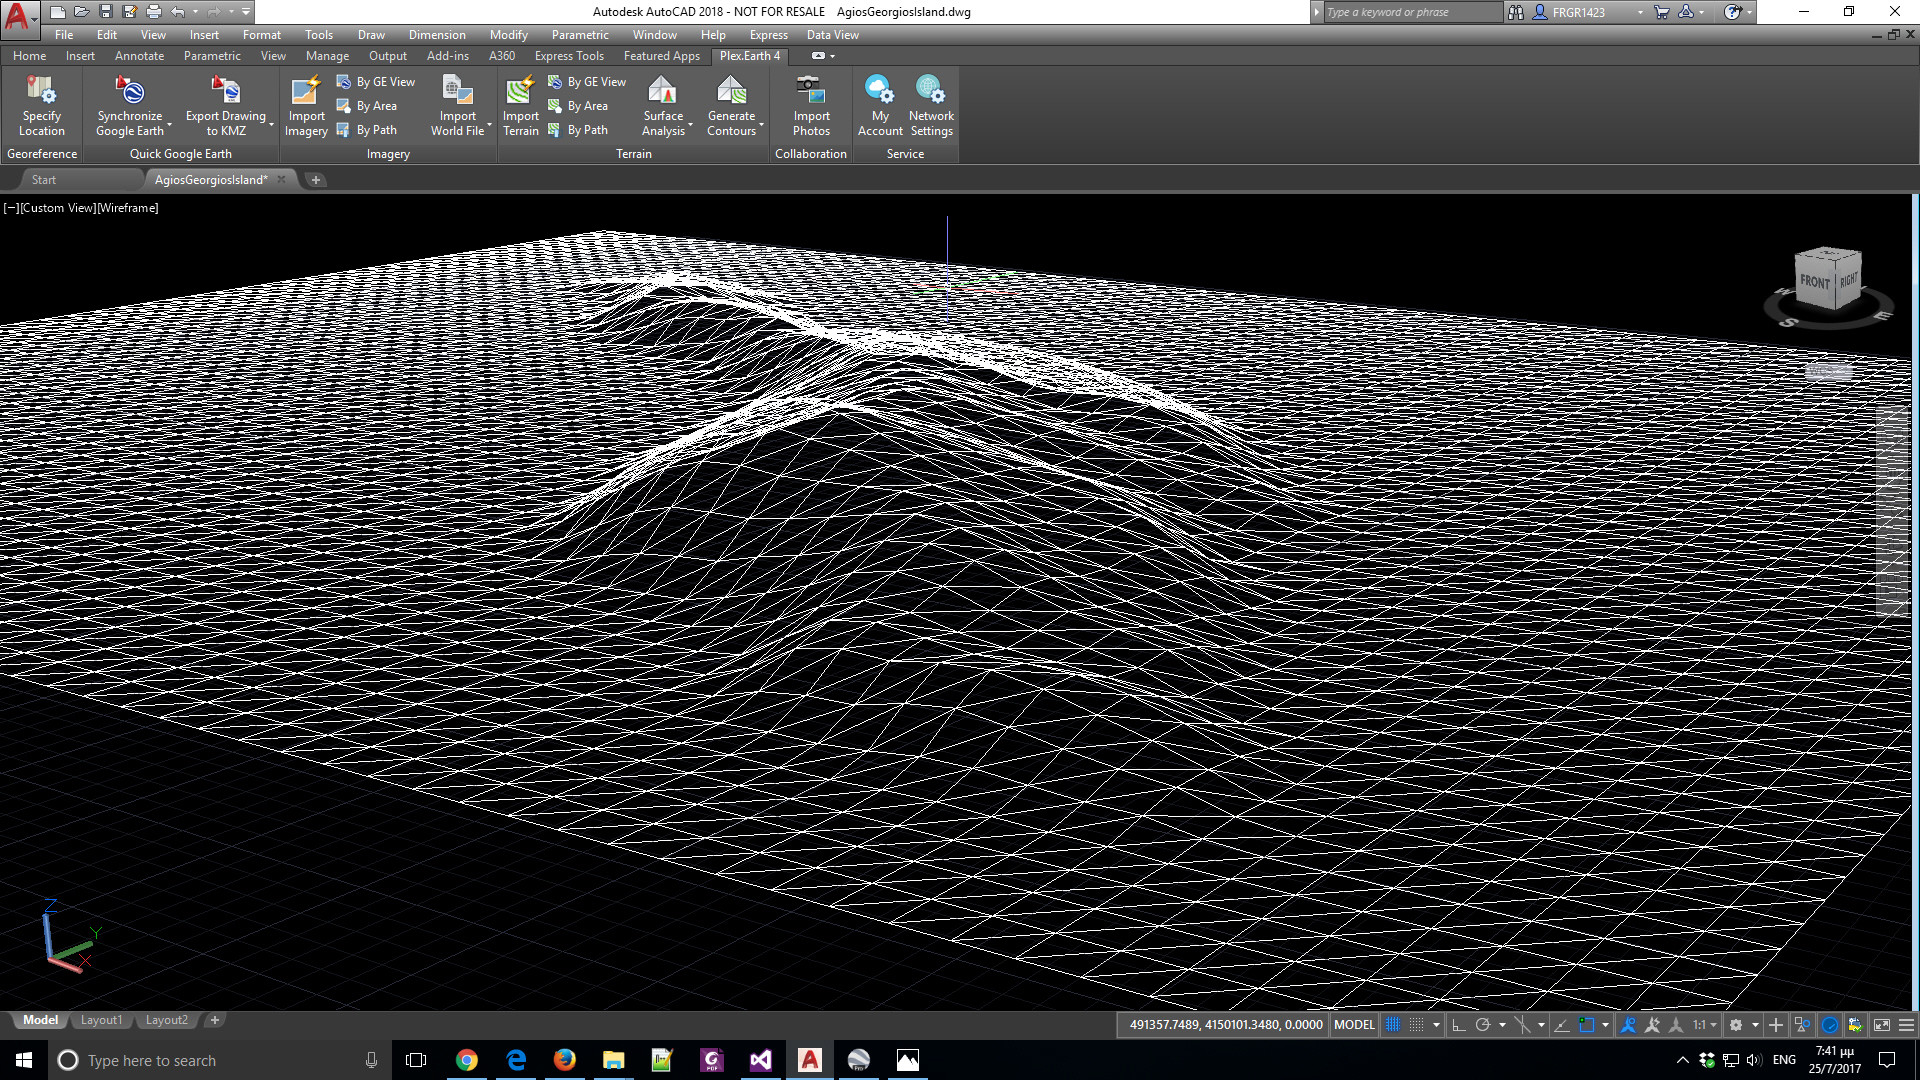This screenshot has width=1920, height=1080.
Task: Toggle By GE View under Imagery section
Action: [x=377, y=80]
